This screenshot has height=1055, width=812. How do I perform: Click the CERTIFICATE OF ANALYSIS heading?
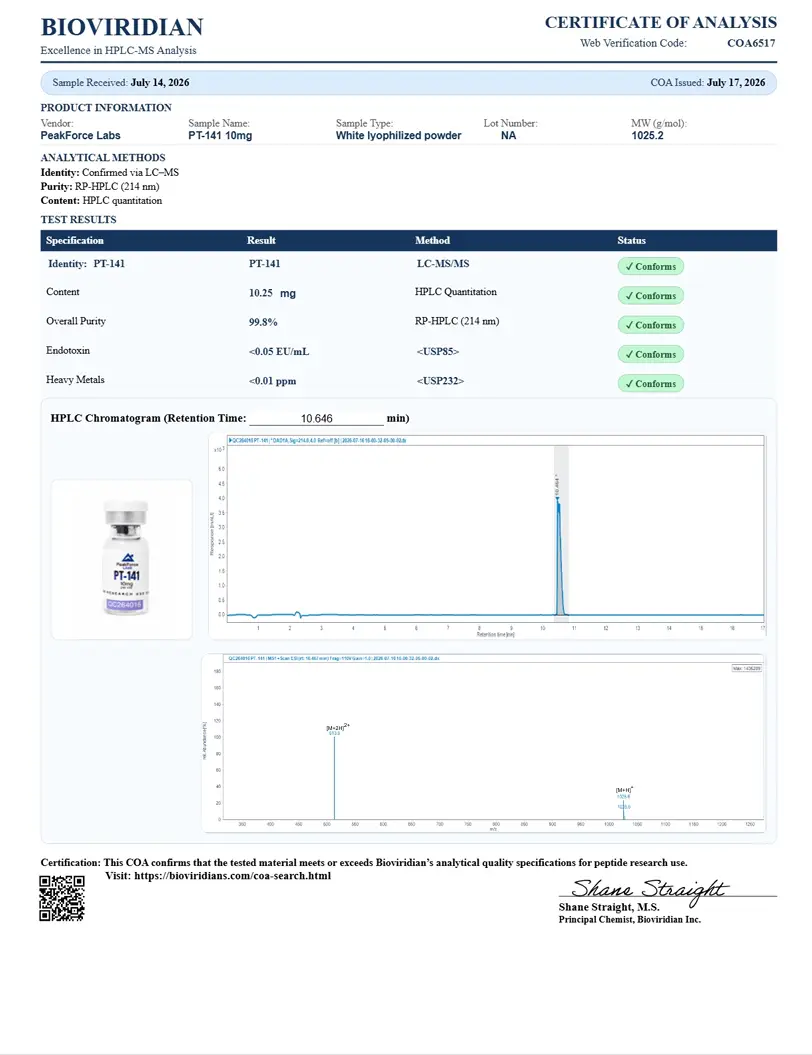(x=661, y=22)
